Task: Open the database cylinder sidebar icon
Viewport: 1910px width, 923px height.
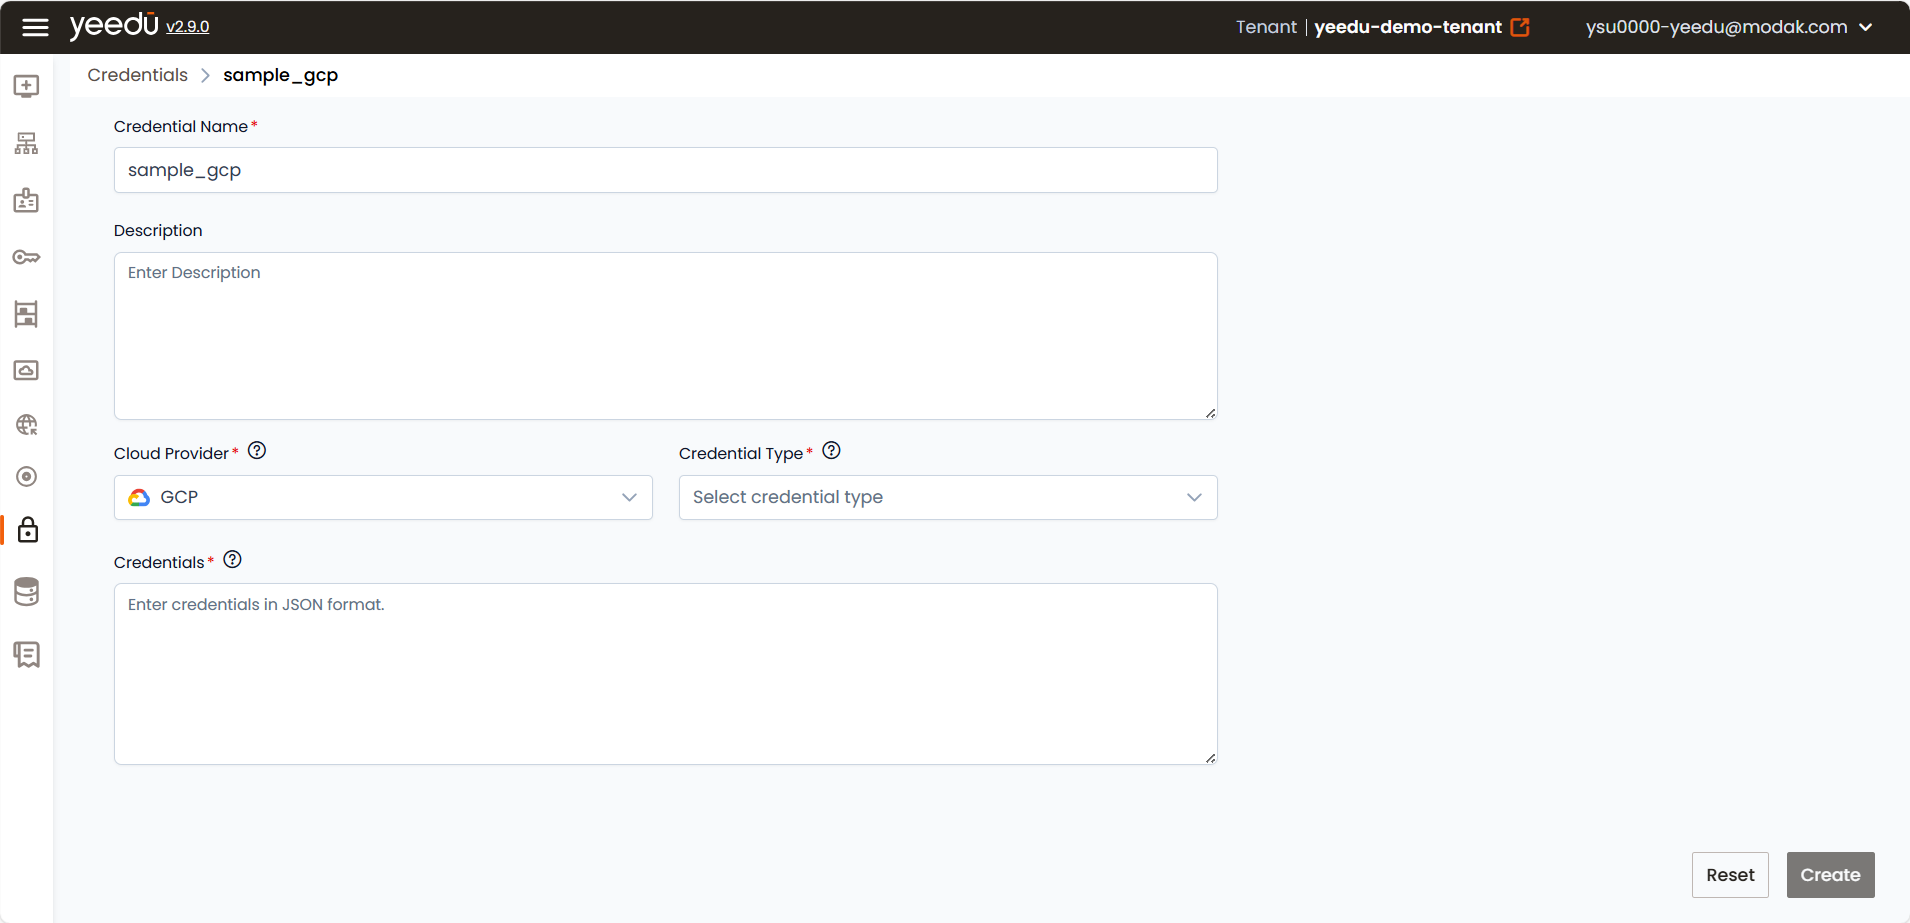Action: click(x=27, y=591)
